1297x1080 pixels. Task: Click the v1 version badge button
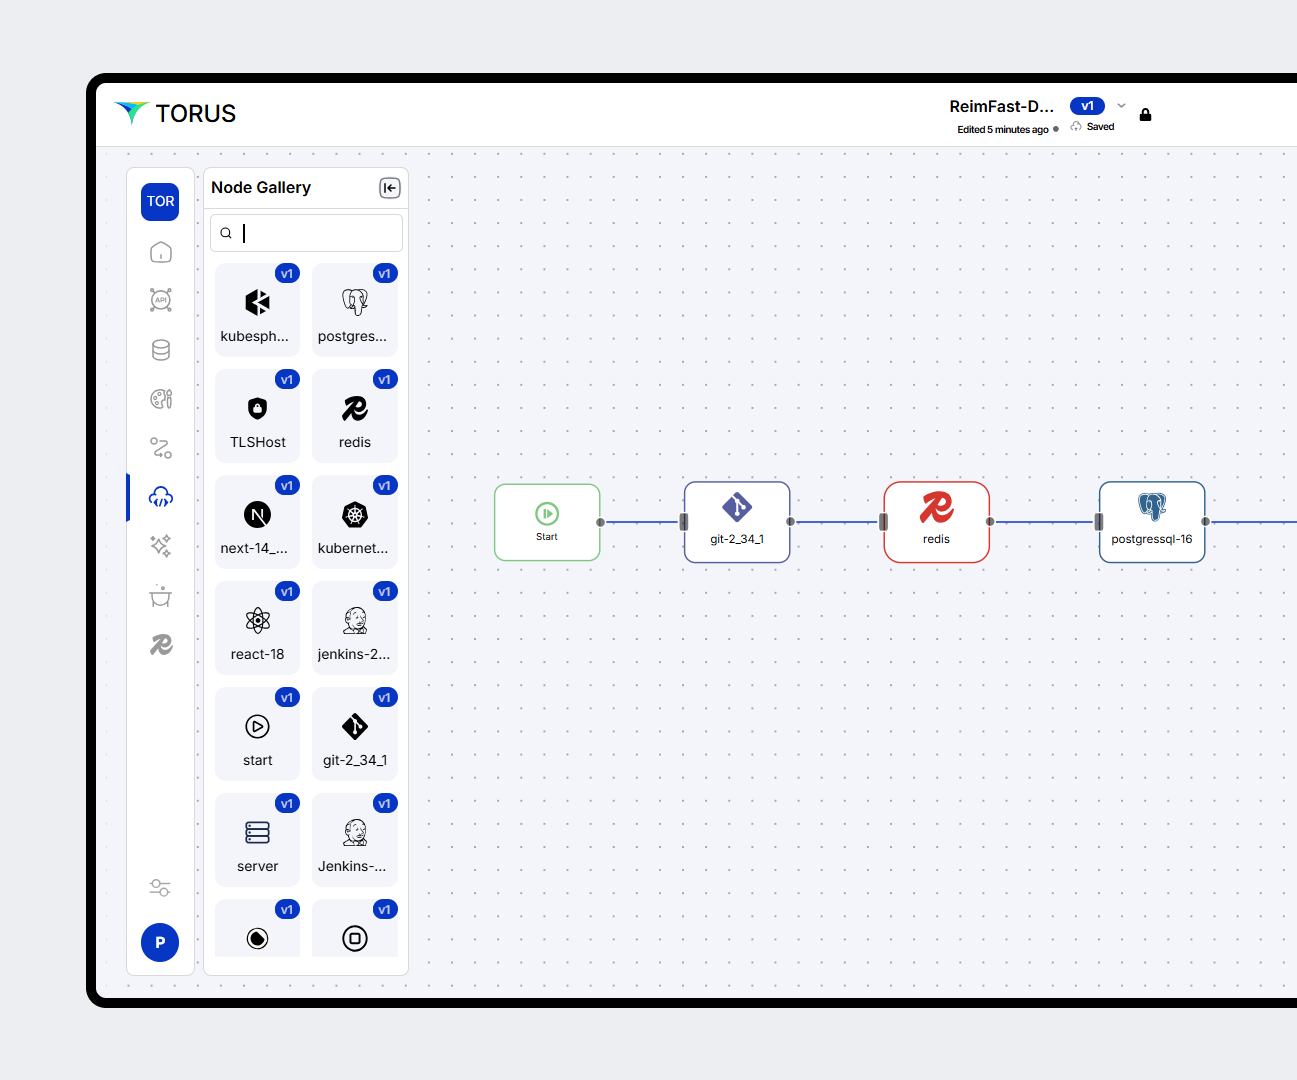[1087, 105]
